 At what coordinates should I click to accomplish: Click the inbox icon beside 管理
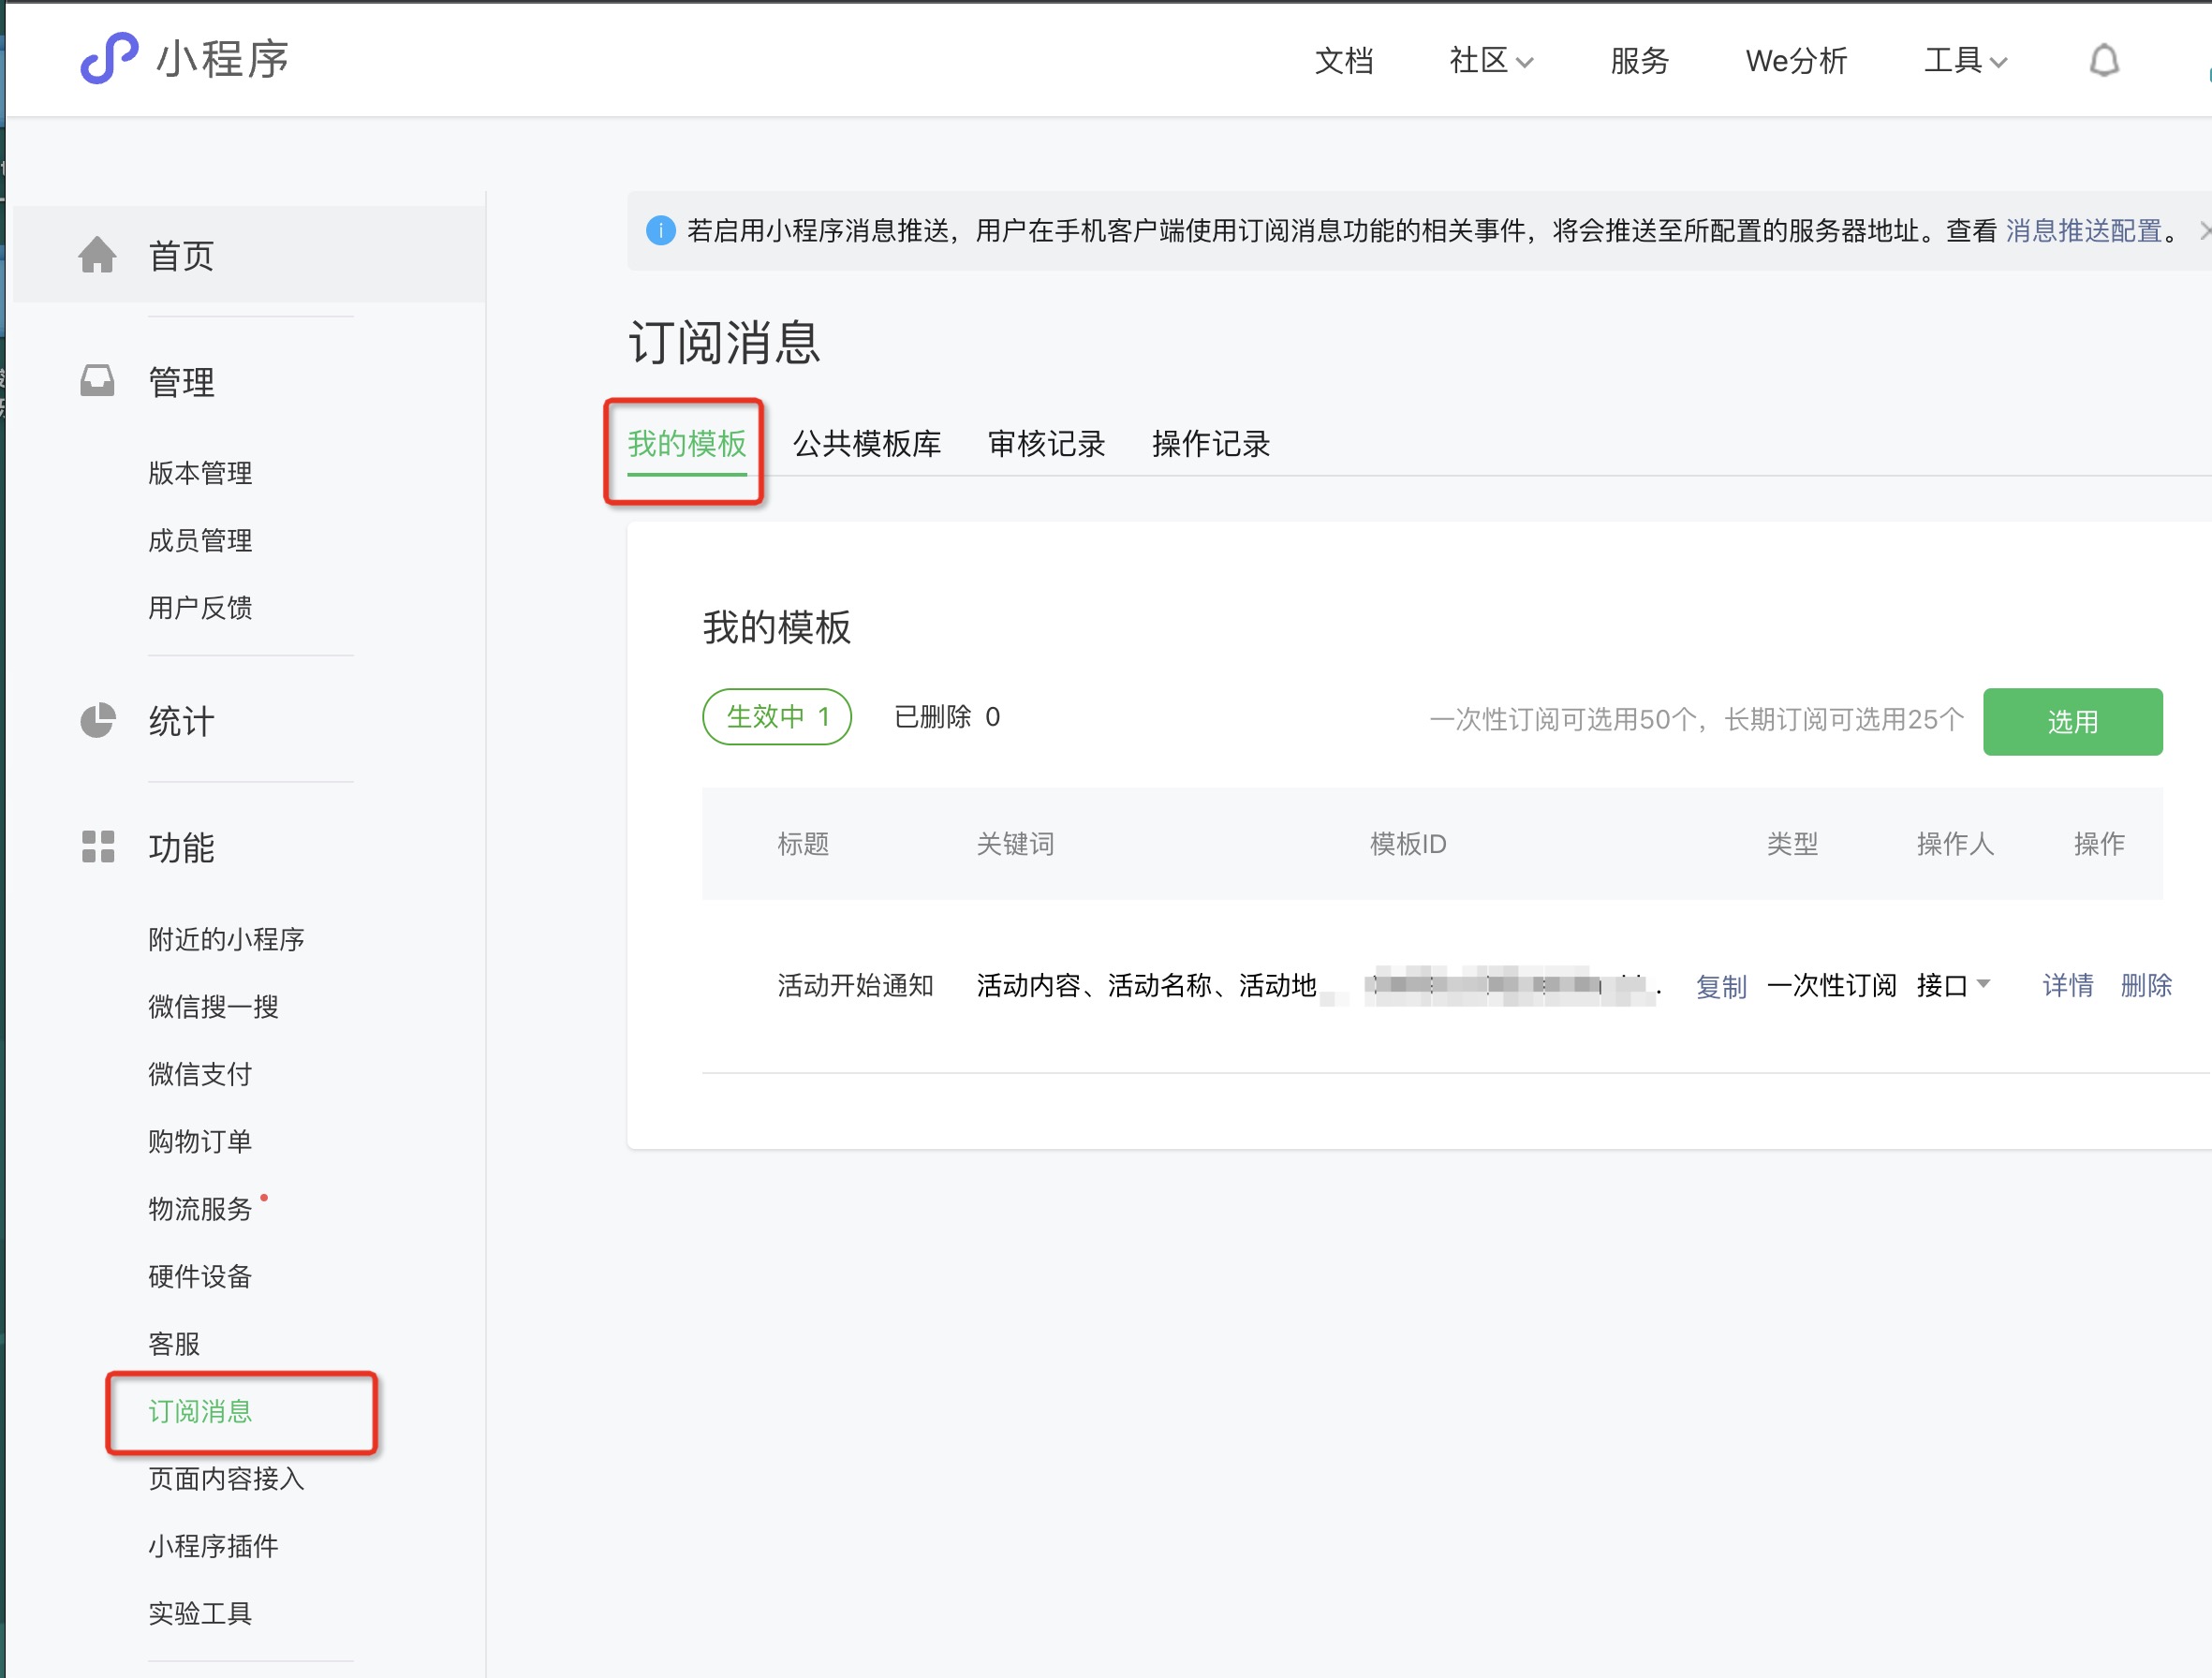pyautogui.click(x=97, y=381)
